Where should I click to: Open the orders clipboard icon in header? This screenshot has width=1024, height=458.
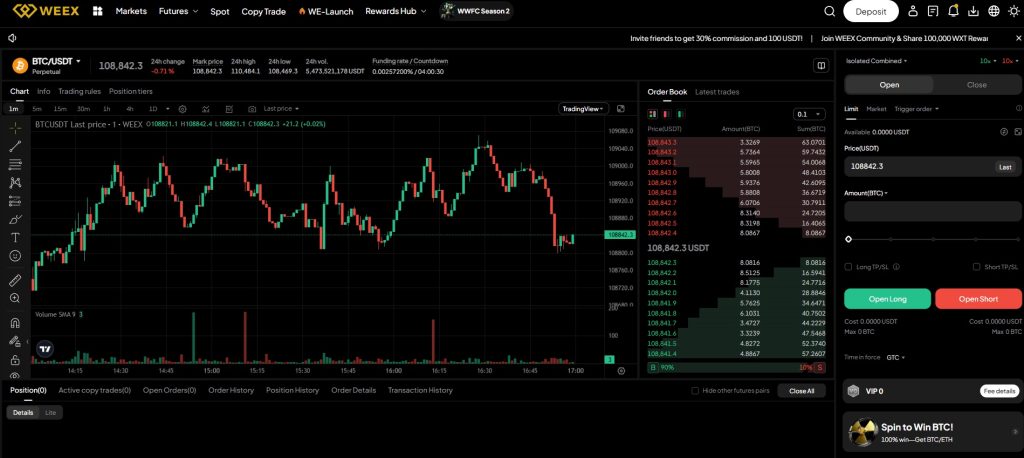(x=933, y=11)
